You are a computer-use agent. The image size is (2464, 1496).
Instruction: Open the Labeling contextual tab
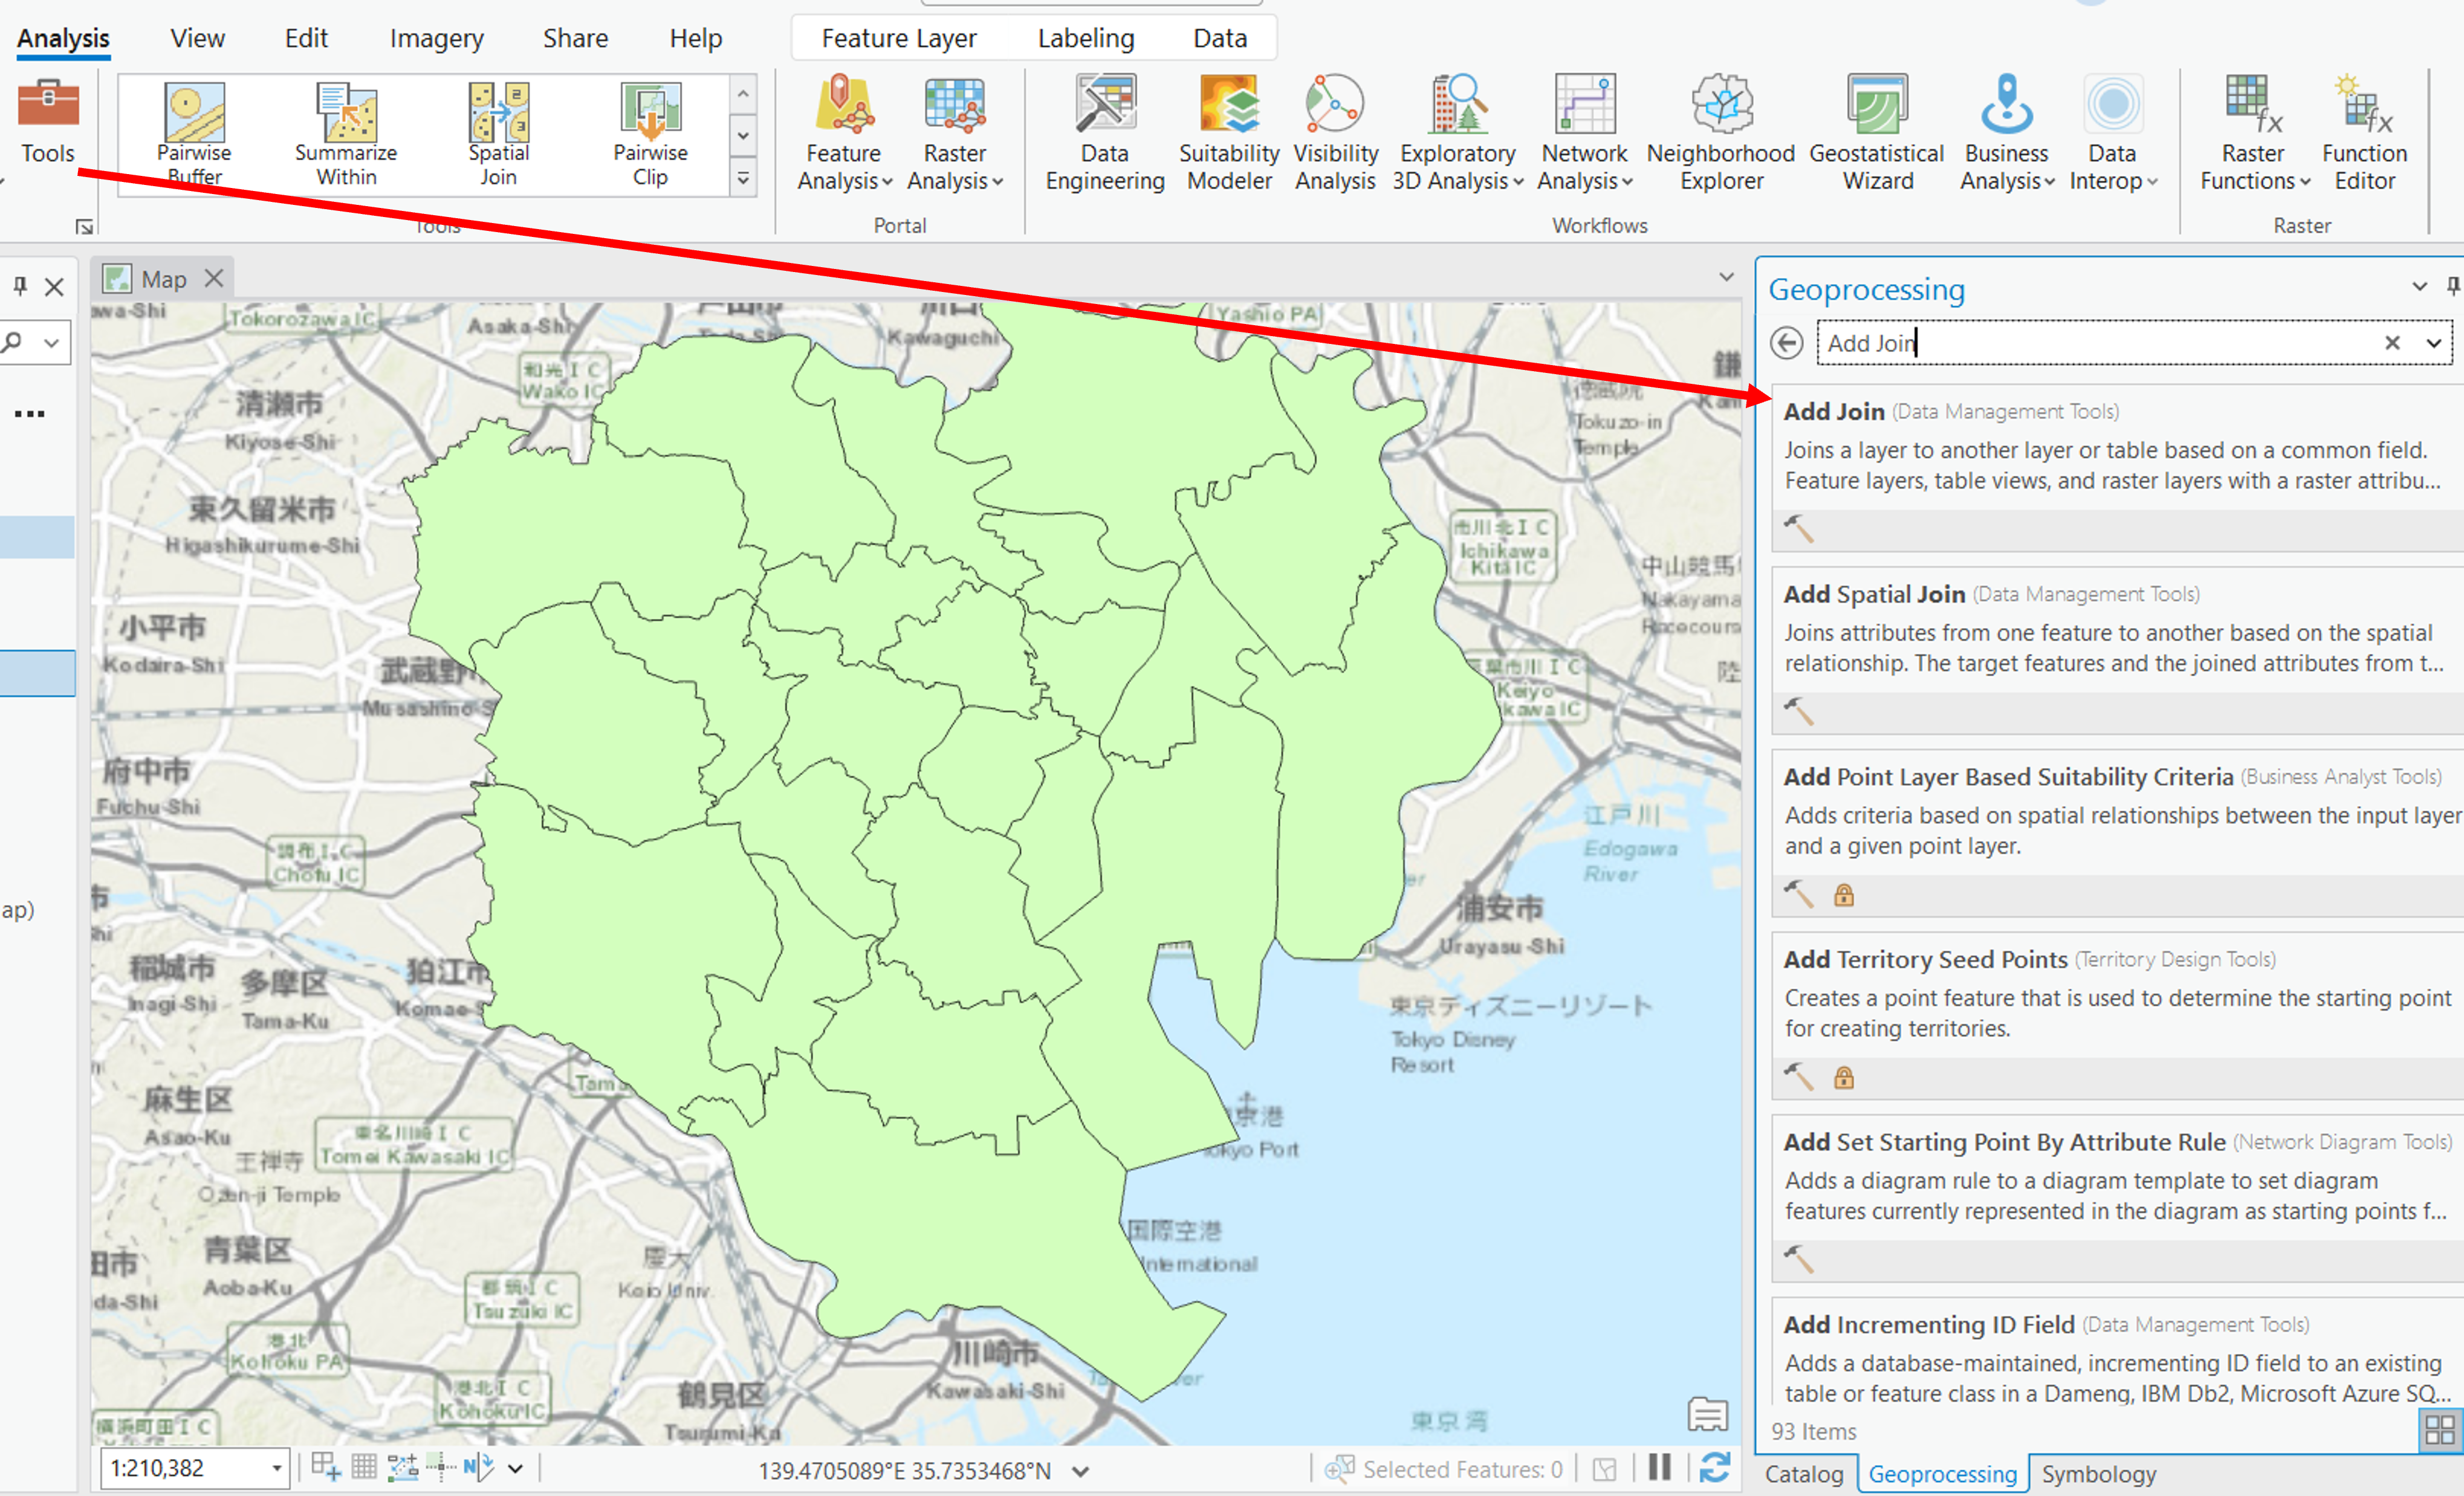[x=1085, y=38]
